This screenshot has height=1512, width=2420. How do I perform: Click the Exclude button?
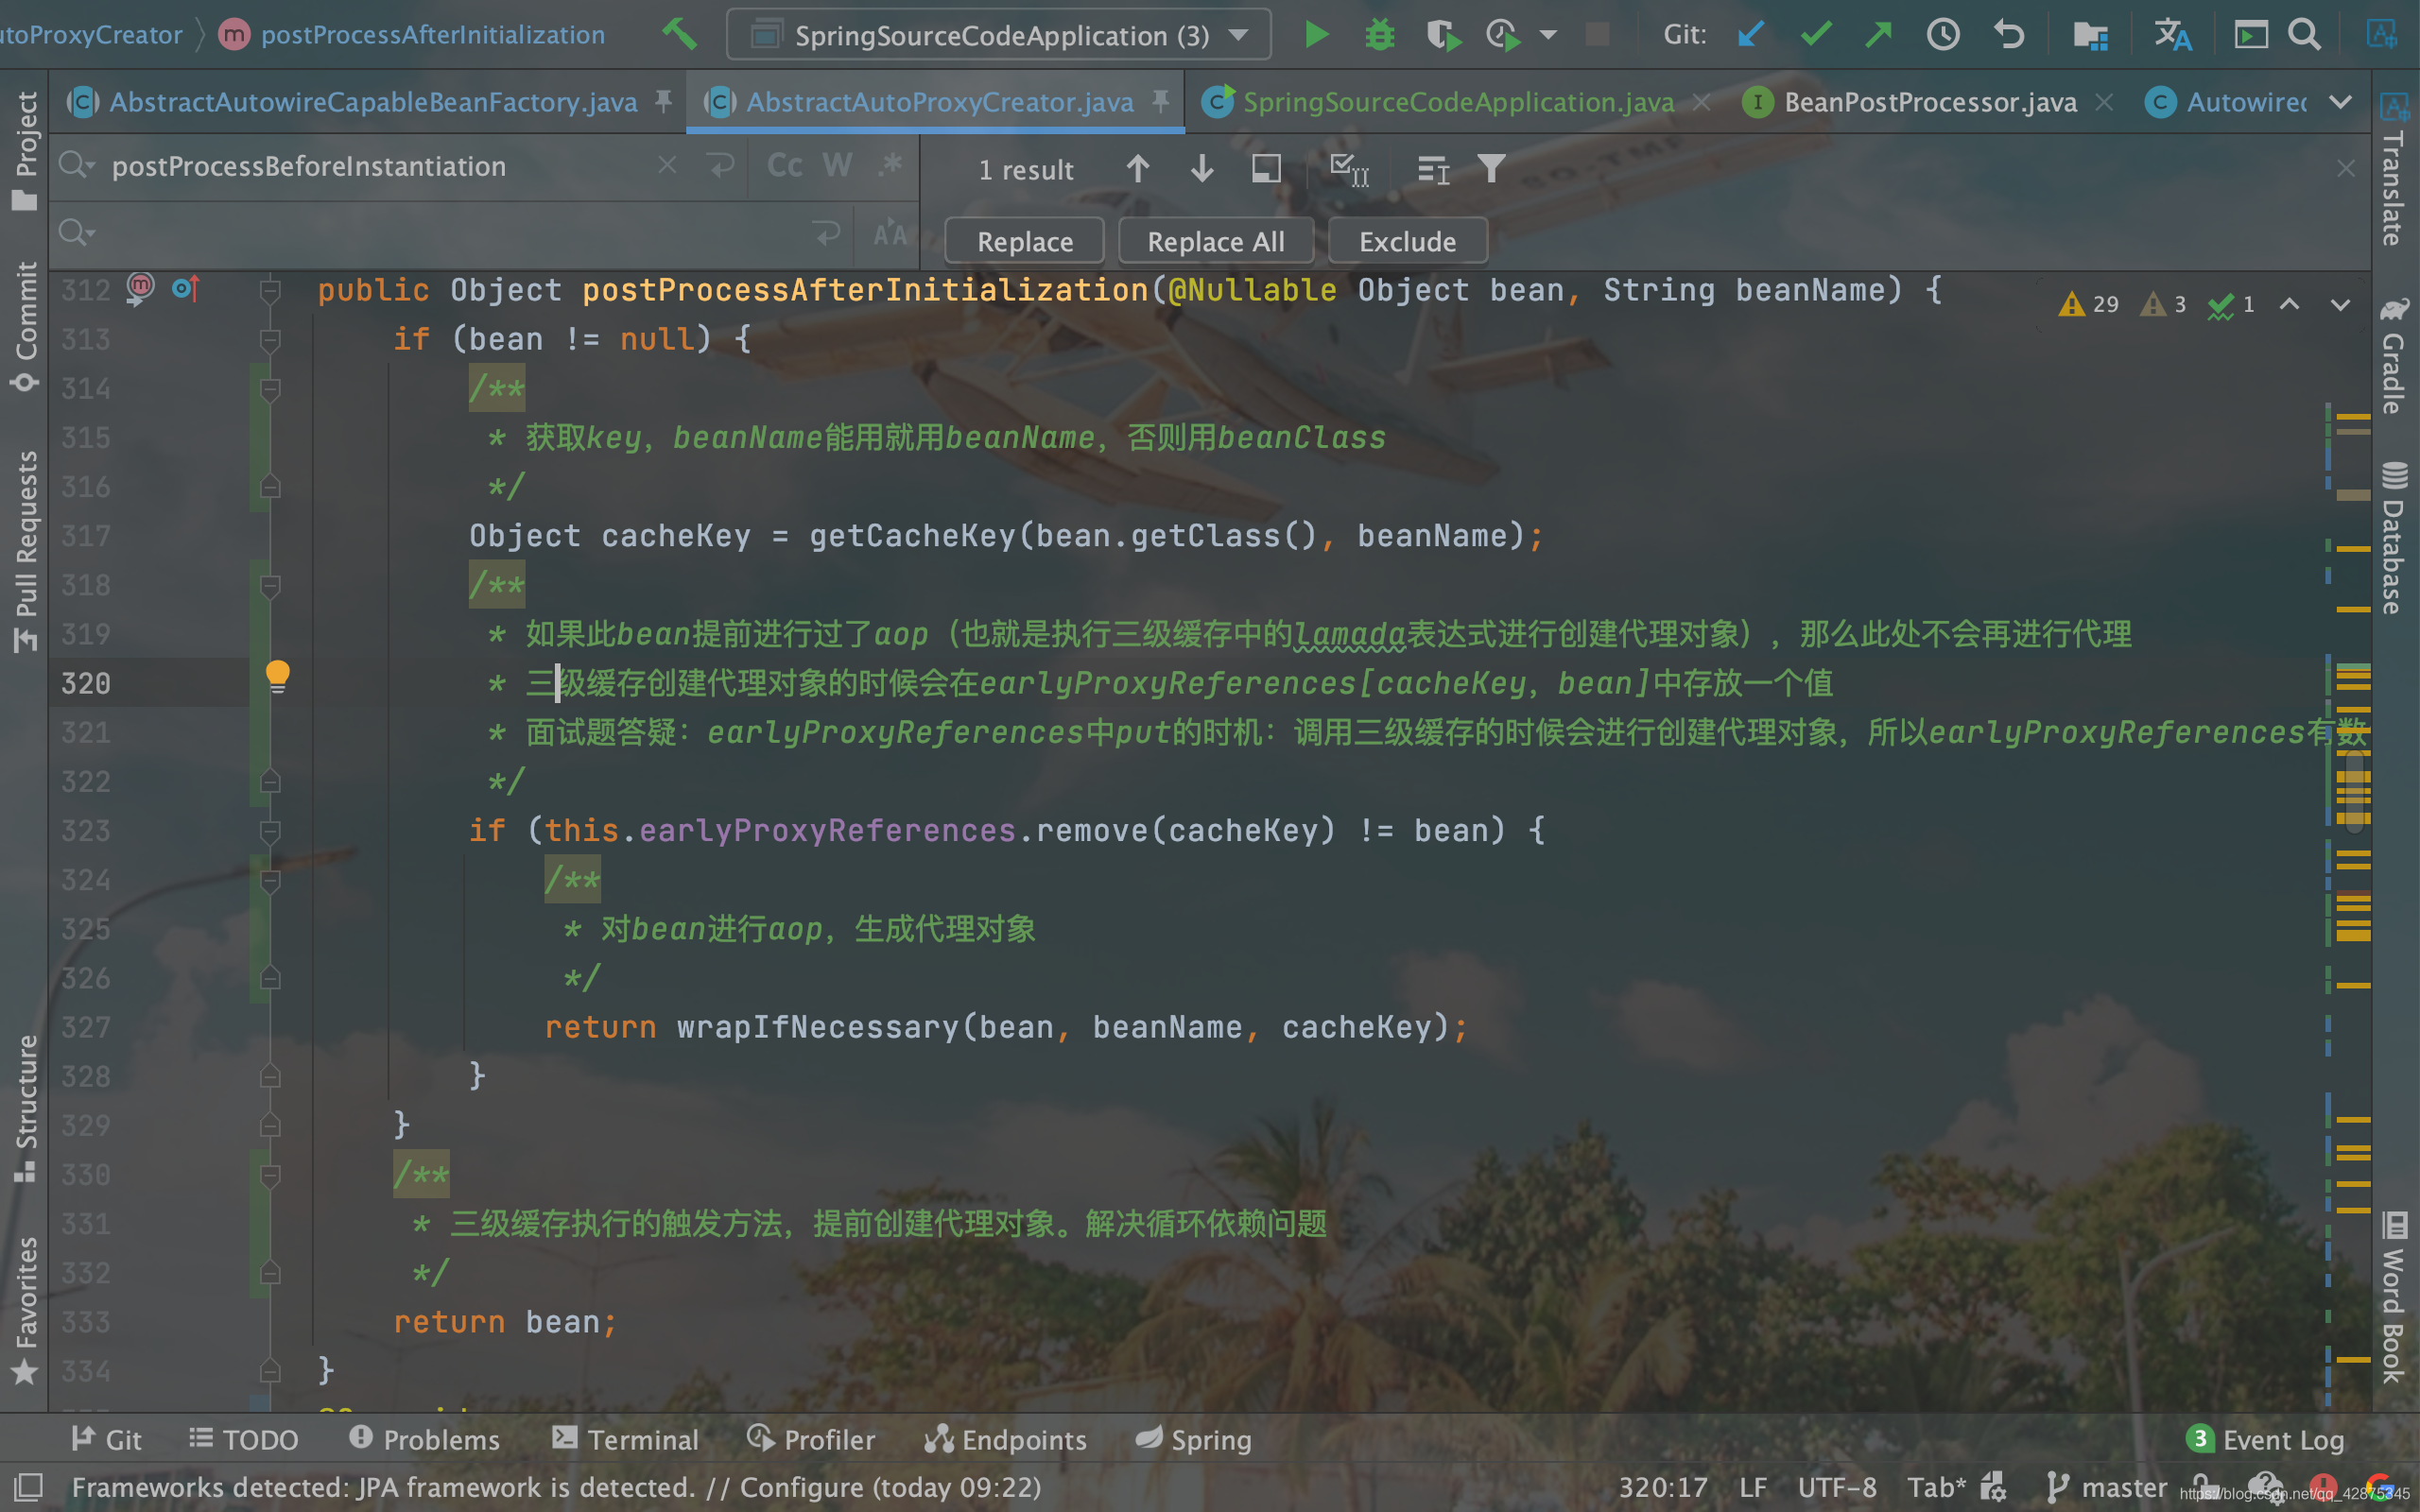point(1406,241)
